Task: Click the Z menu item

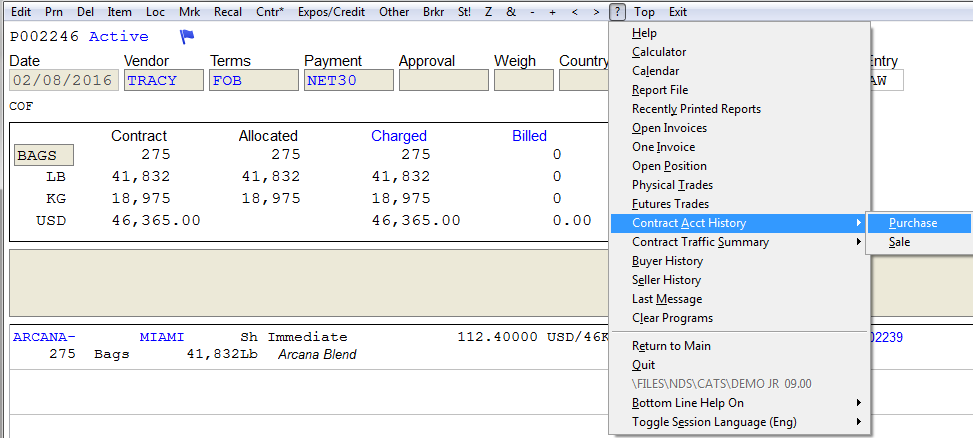Action: click(x=488, y=12)
